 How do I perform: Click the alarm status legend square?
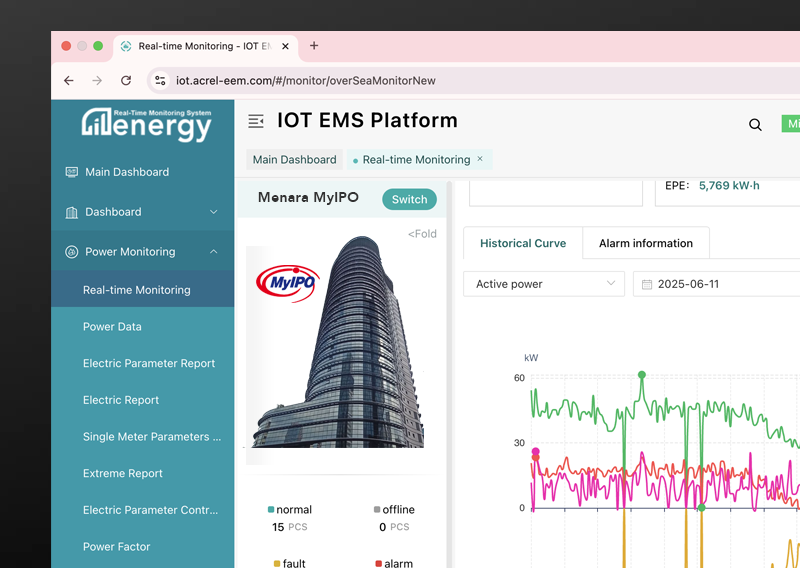(378, 563)
